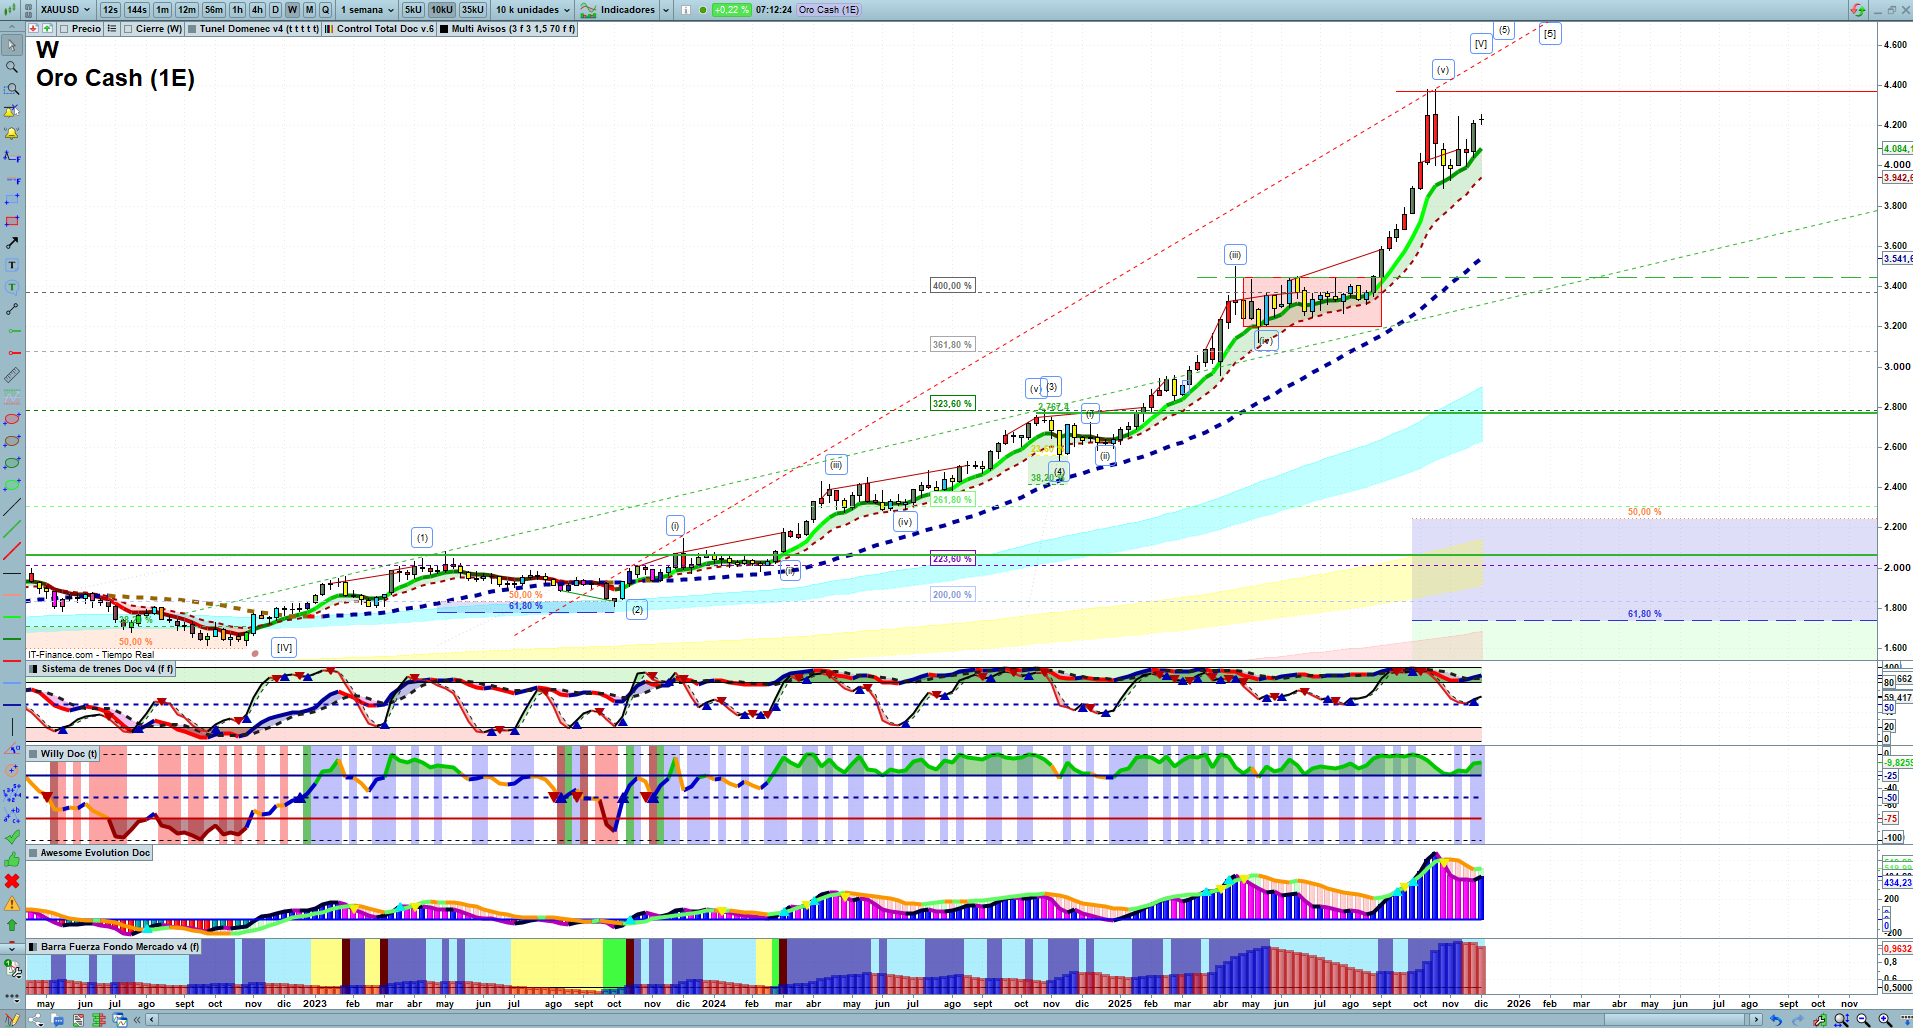Select the zoom-to-area rectangle tool

[x=12, y=89]
